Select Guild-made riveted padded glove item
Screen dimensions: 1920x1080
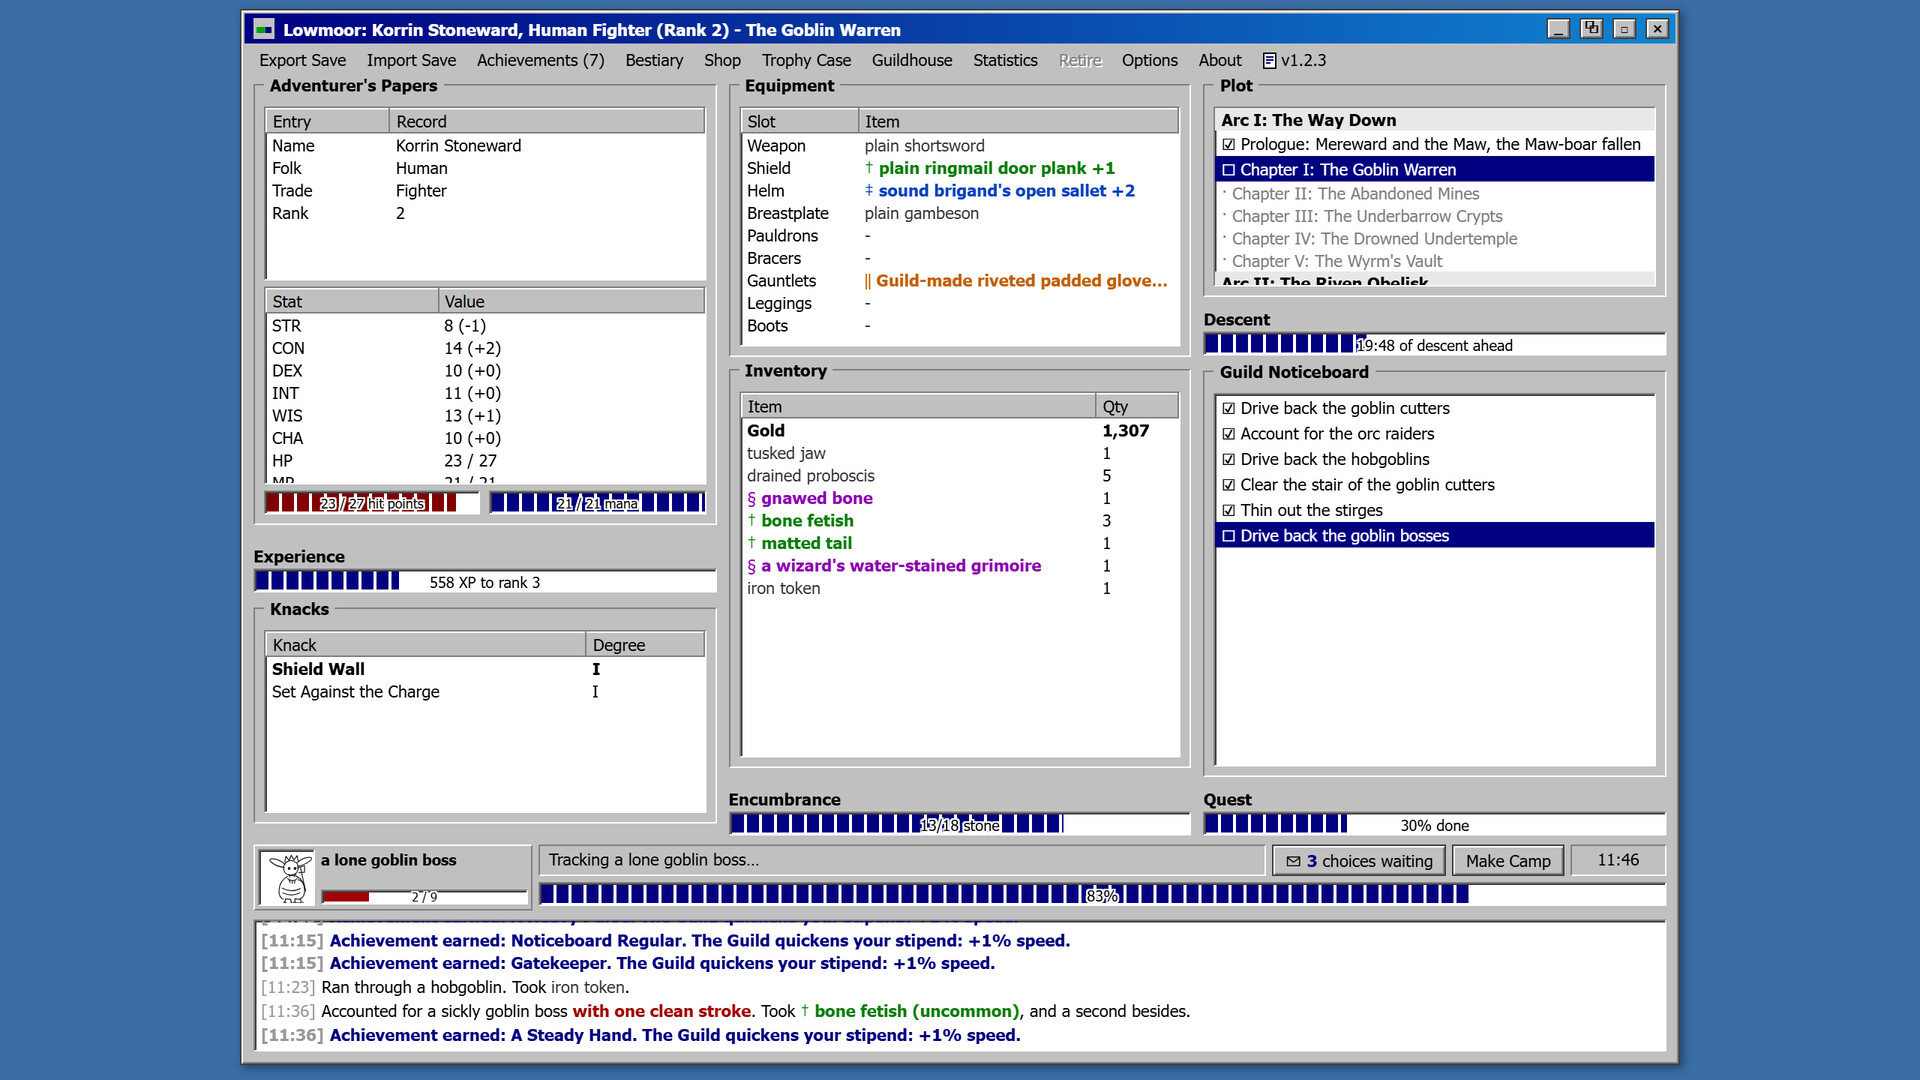pyautogui.click(x=960, y=281)
